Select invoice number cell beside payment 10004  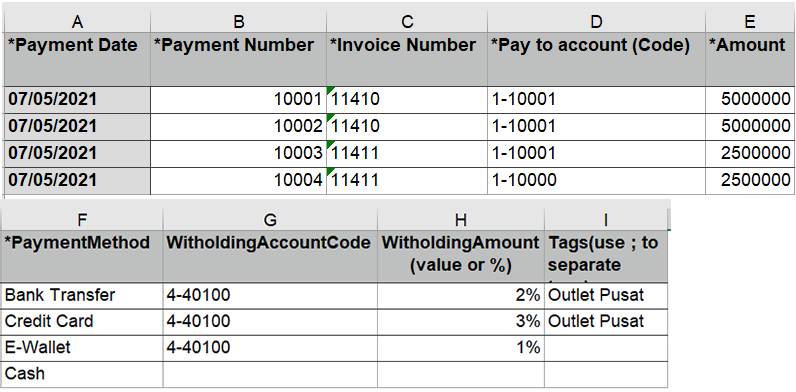coord(407,180)
